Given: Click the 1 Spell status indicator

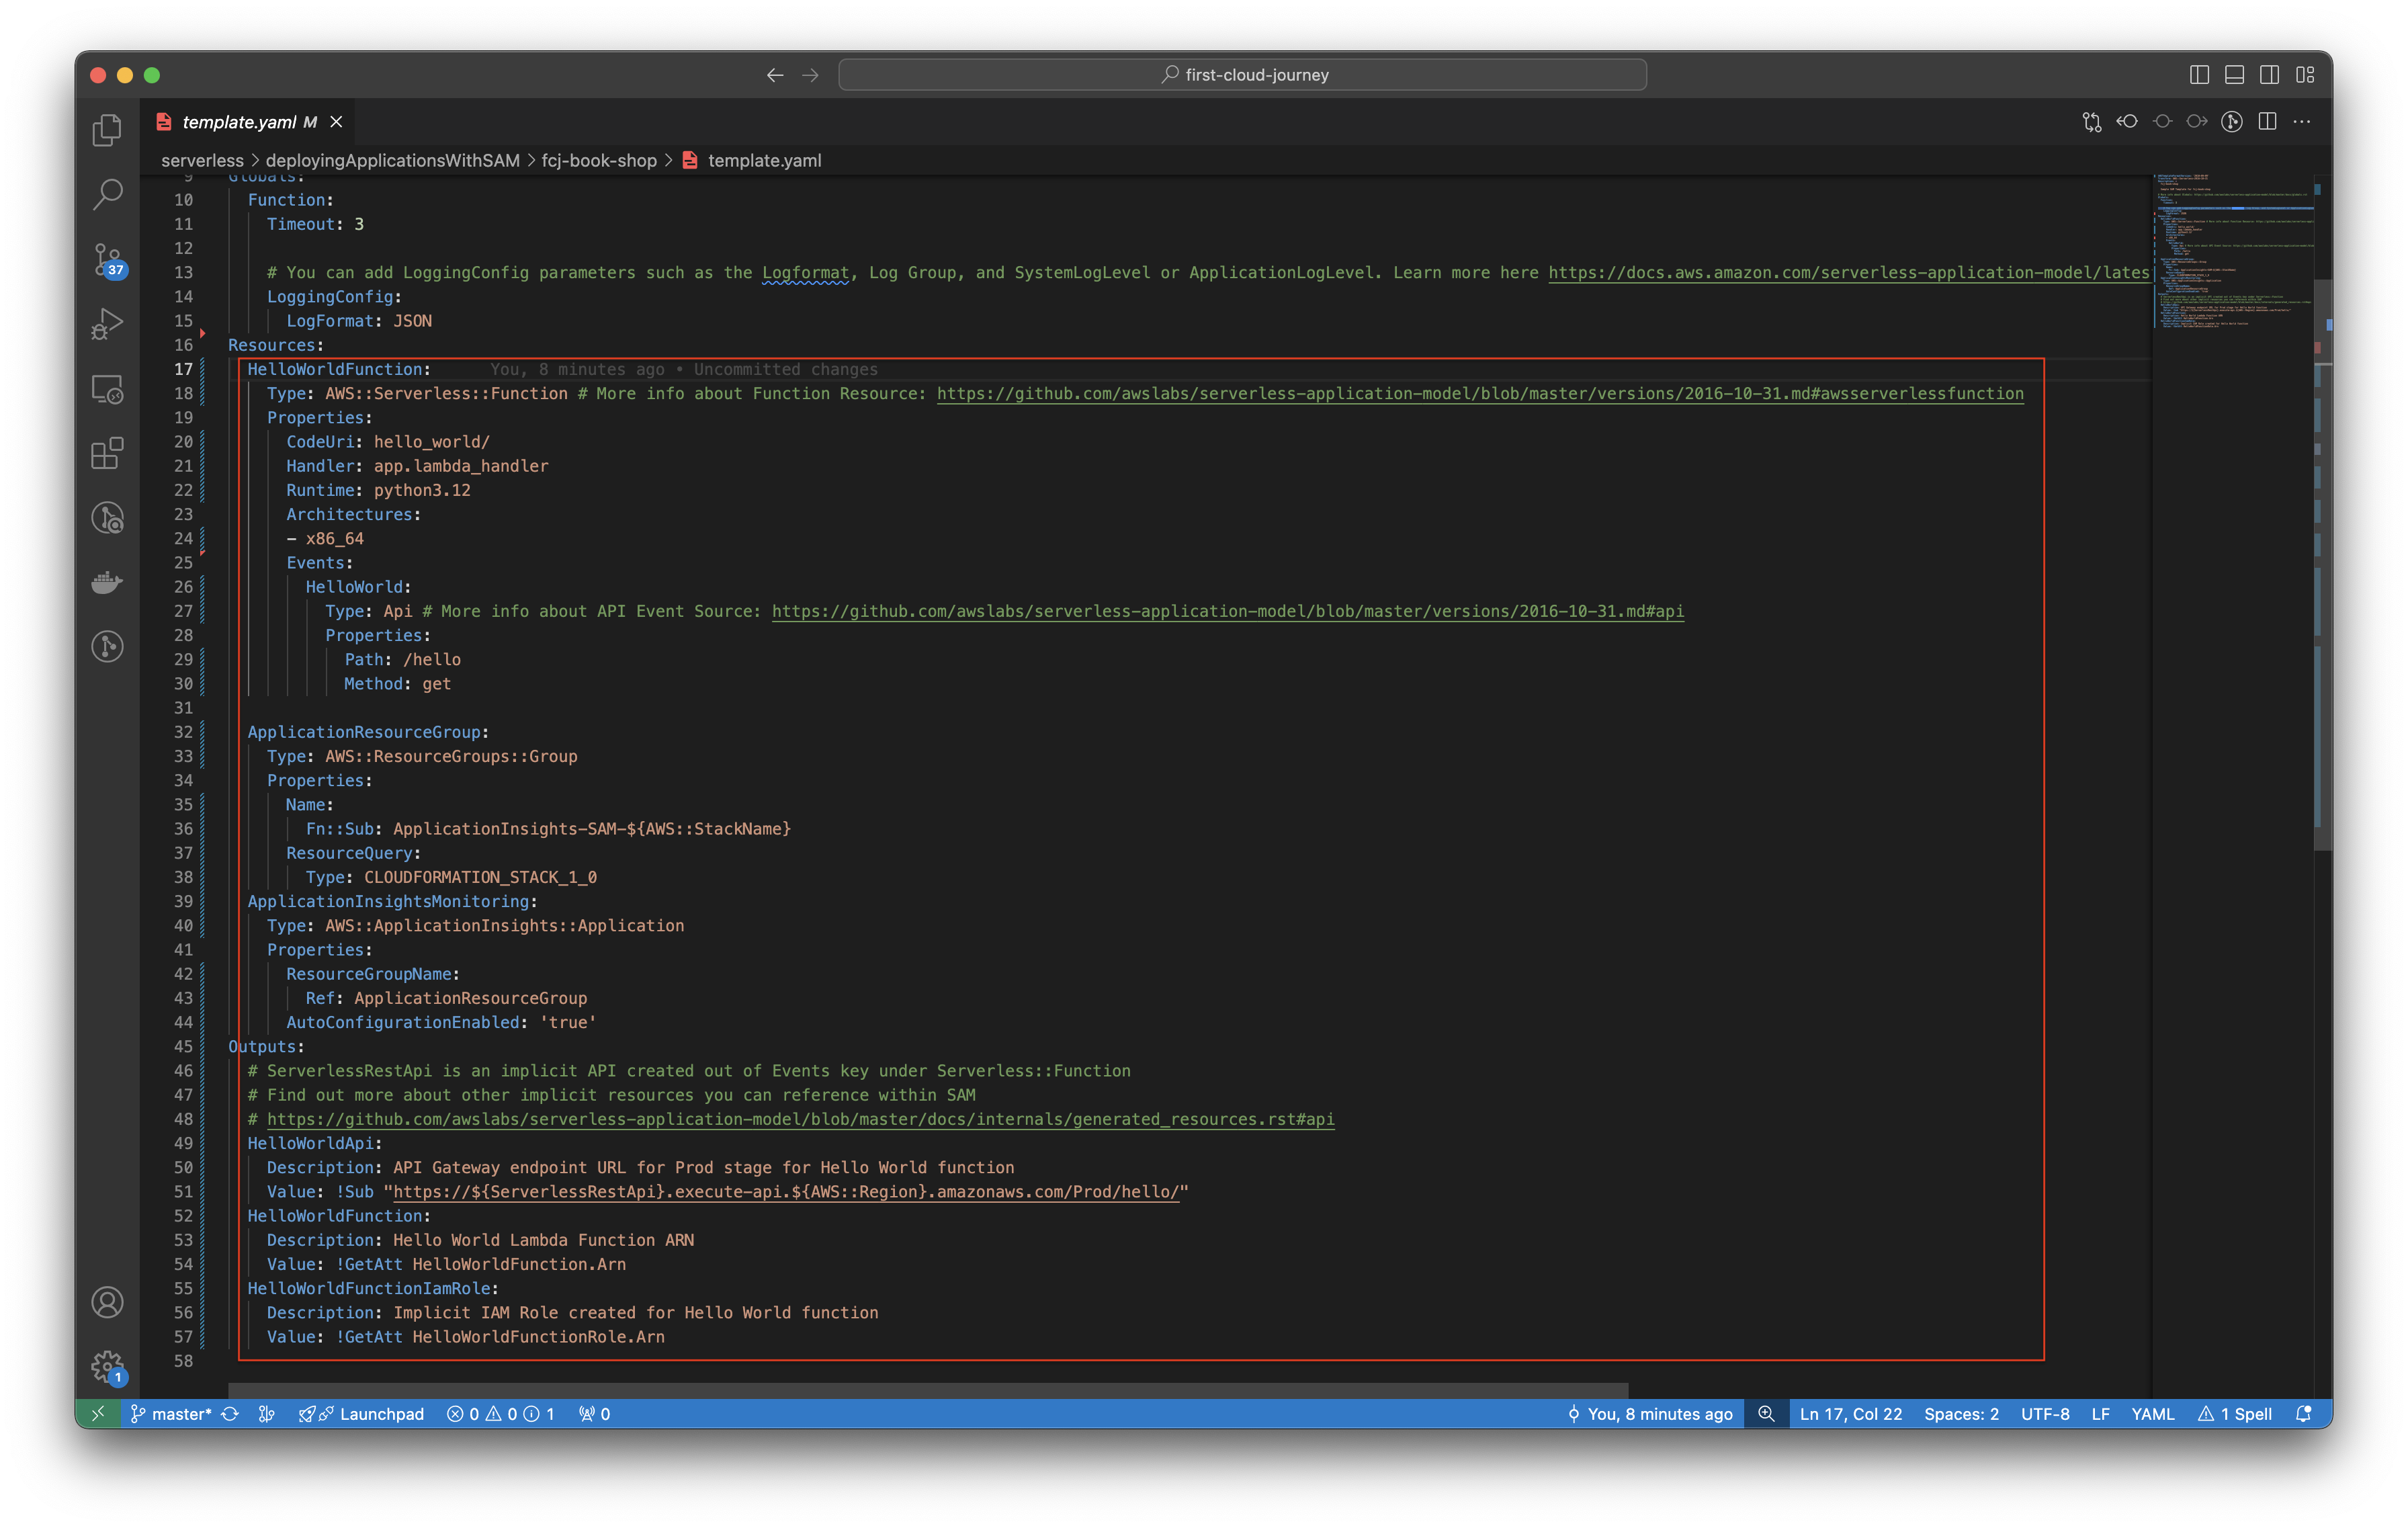Looking at the screenshot, I should coord(2235,1413).
